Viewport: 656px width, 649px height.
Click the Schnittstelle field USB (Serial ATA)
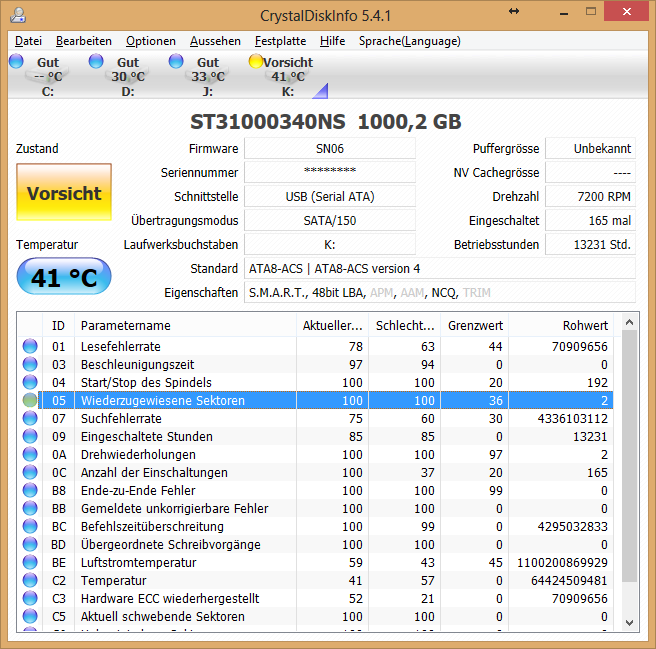(330, 196)
